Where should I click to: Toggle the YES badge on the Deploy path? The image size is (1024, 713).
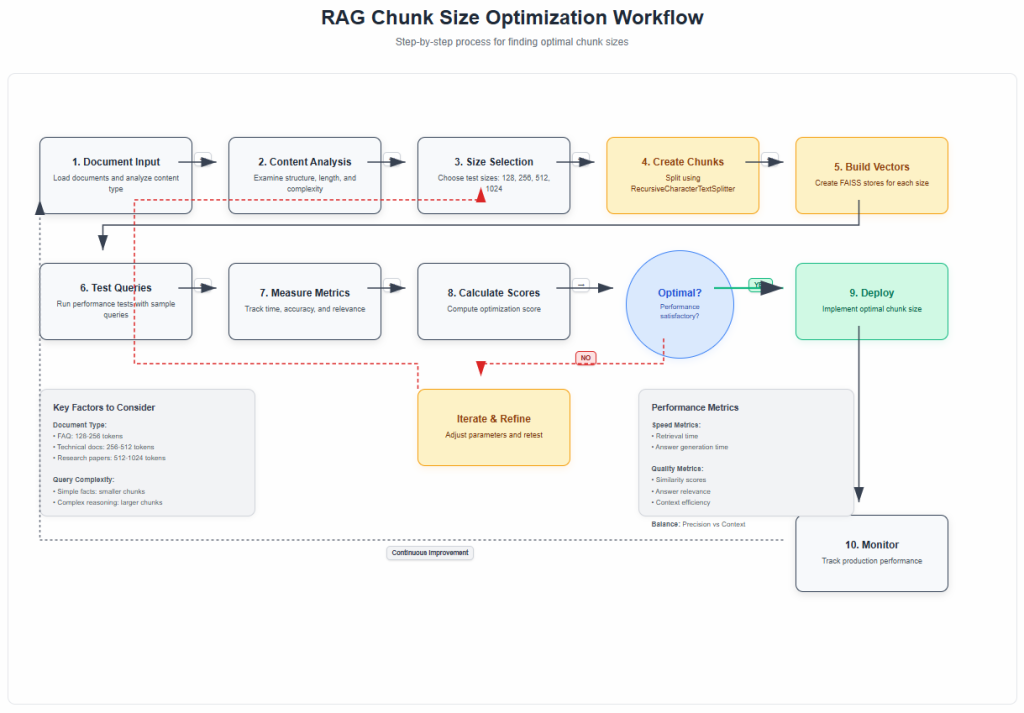tap(759, 284)
